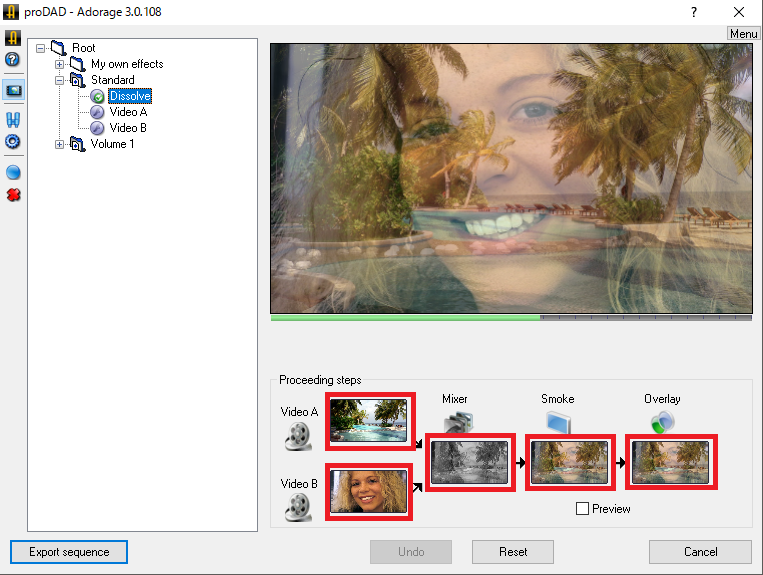Select the Dissolve effect in tree
763x575 pixels.
(130, 96)
